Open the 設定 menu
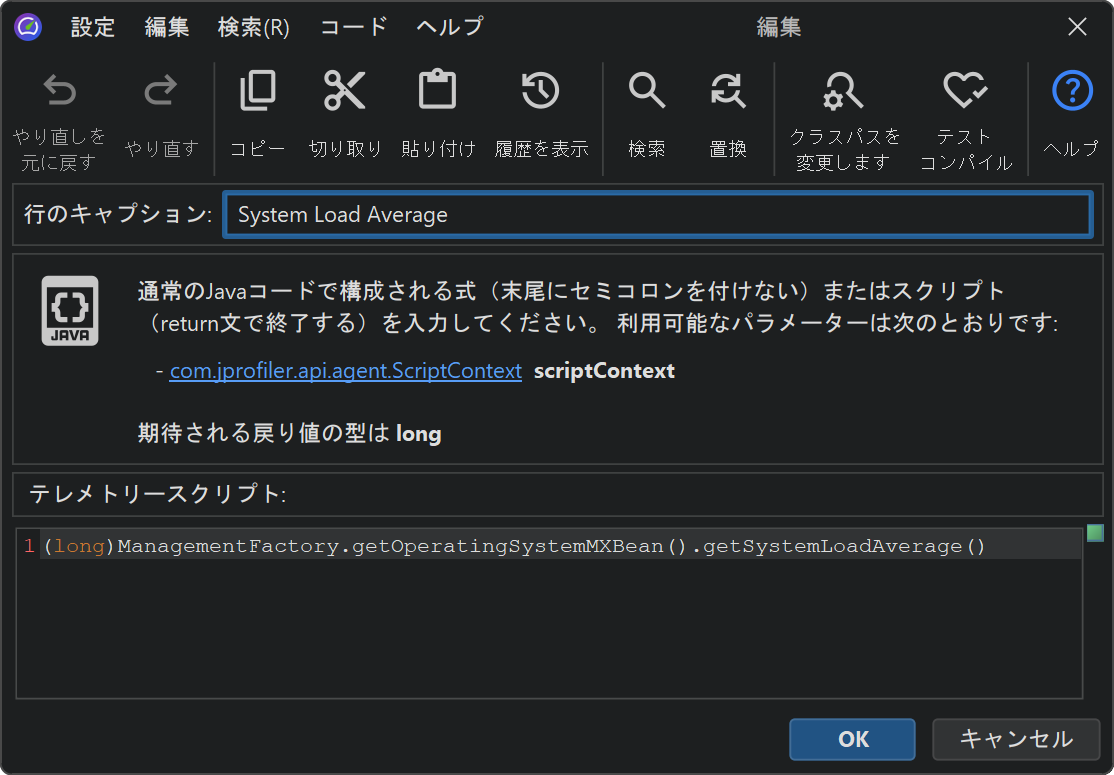 pyautogui.click(x=93, y=27)
